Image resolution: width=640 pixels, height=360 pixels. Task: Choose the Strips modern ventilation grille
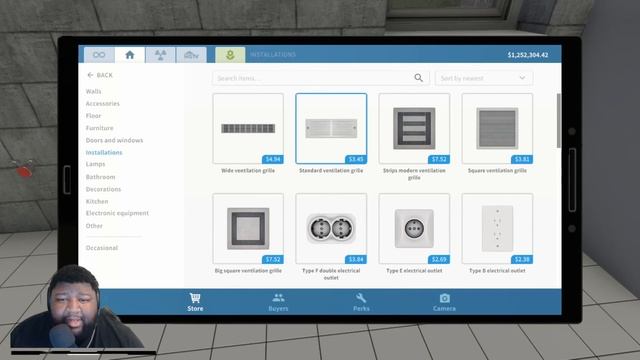tap(414, 129)
